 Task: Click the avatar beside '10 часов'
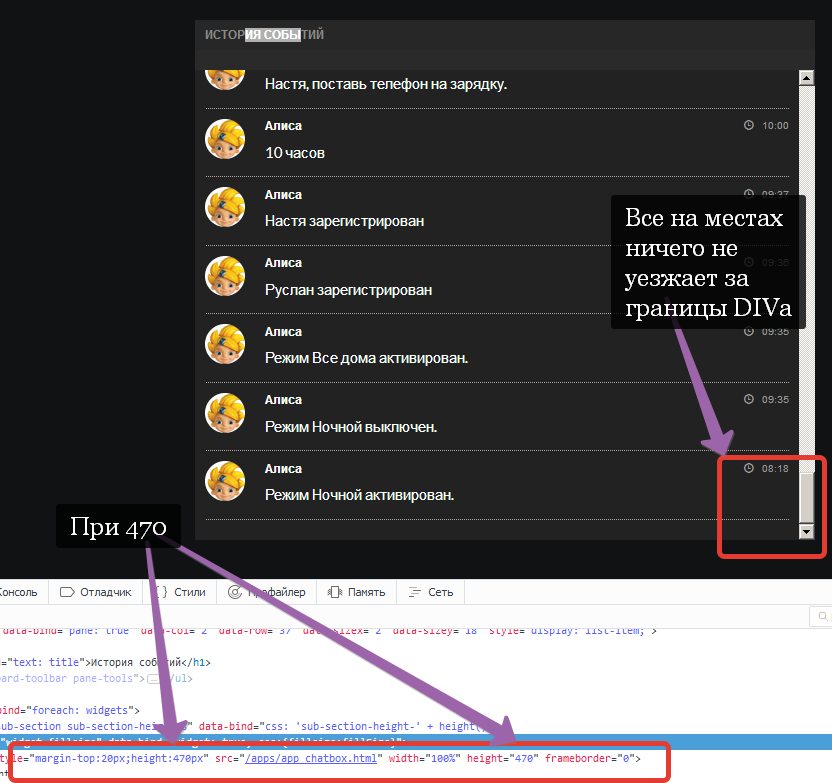click(x=225, y=139)
